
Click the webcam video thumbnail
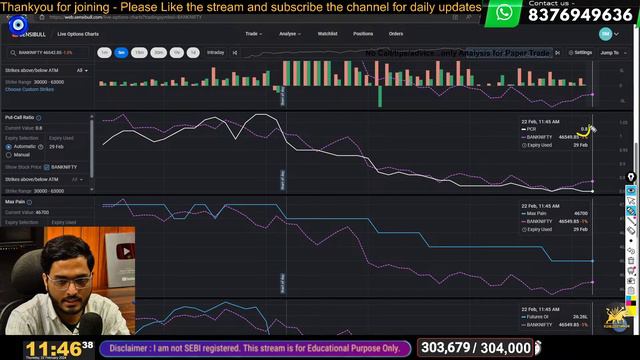(67, 281)
